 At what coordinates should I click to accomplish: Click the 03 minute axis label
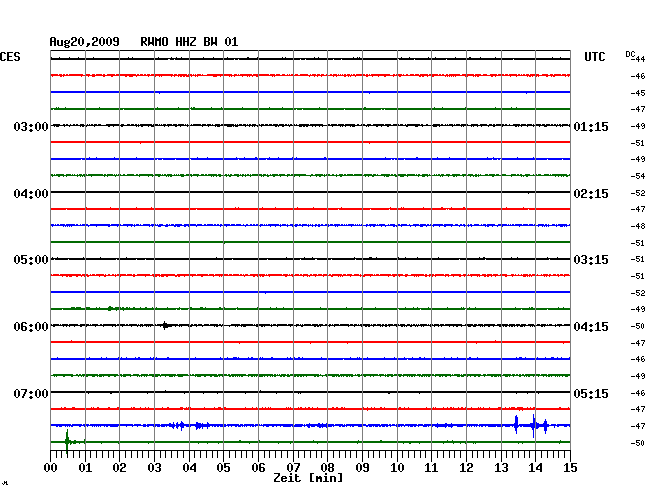point(154,467)
